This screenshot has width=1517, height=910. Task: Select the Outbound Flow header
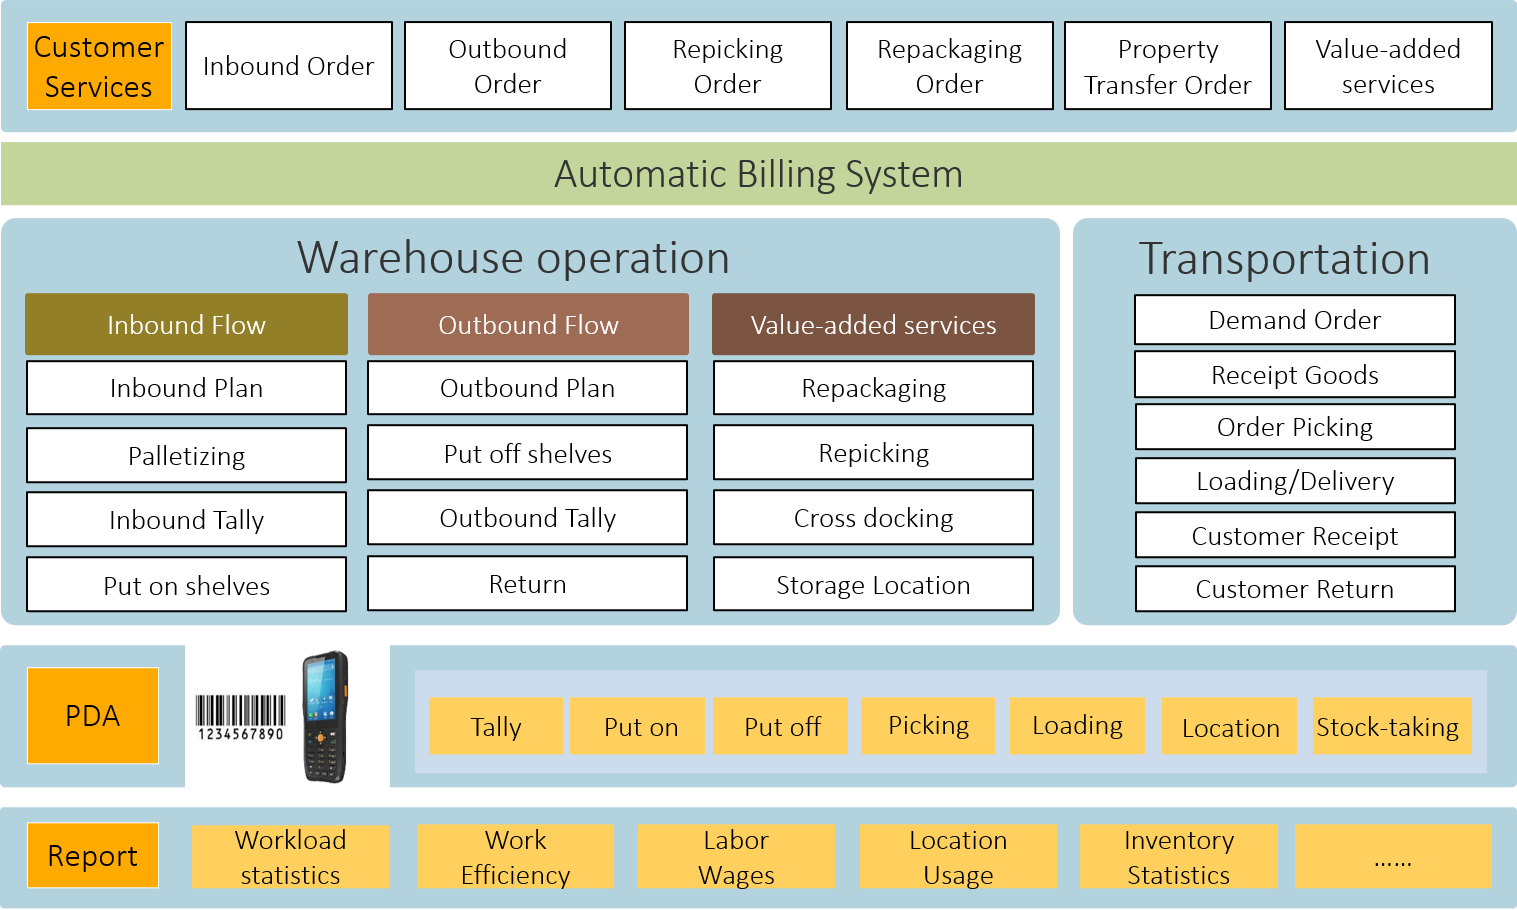528,325
